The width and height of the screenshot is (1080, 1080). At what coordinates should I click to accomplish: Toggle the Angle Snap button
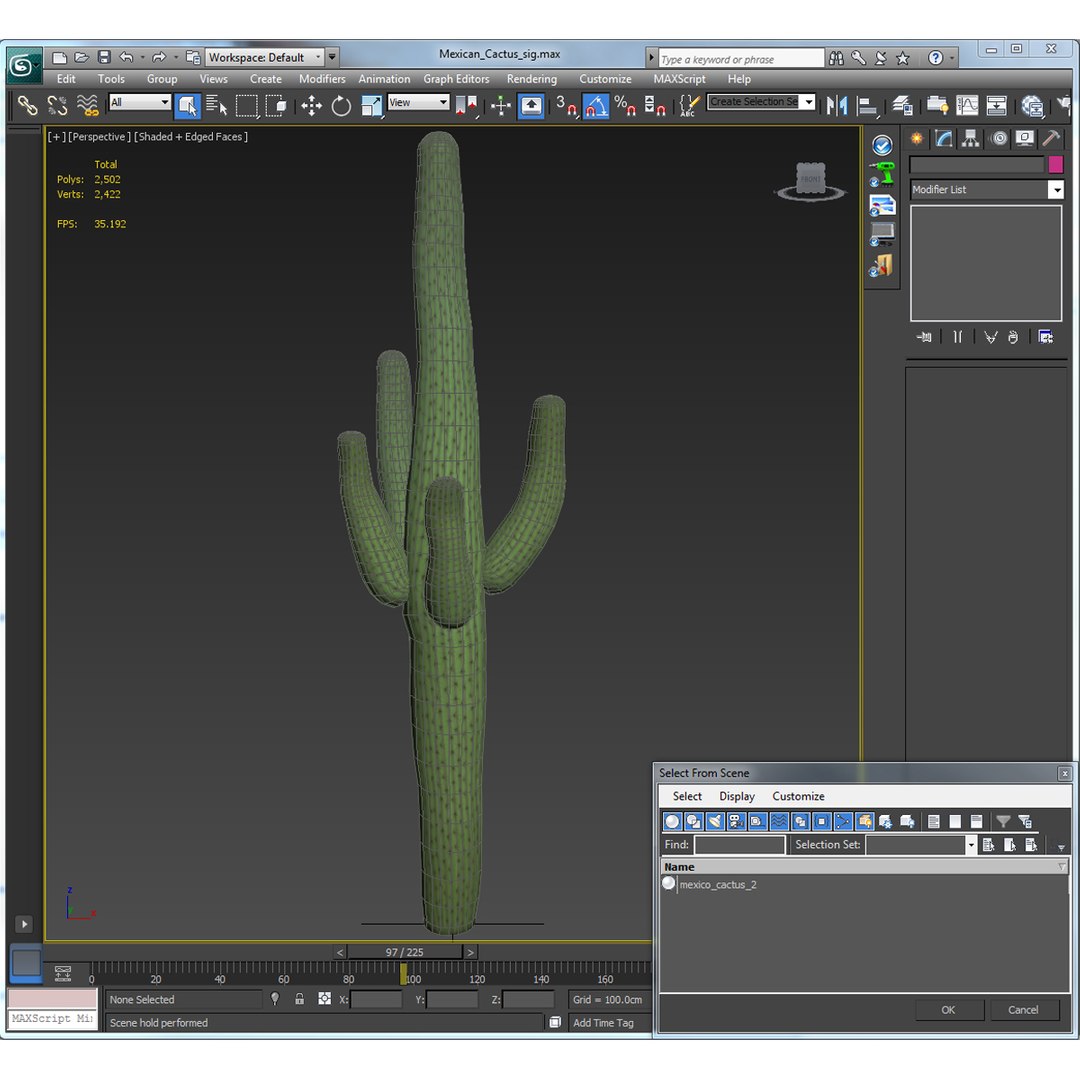pyautogui.click(x=596, y=105)
